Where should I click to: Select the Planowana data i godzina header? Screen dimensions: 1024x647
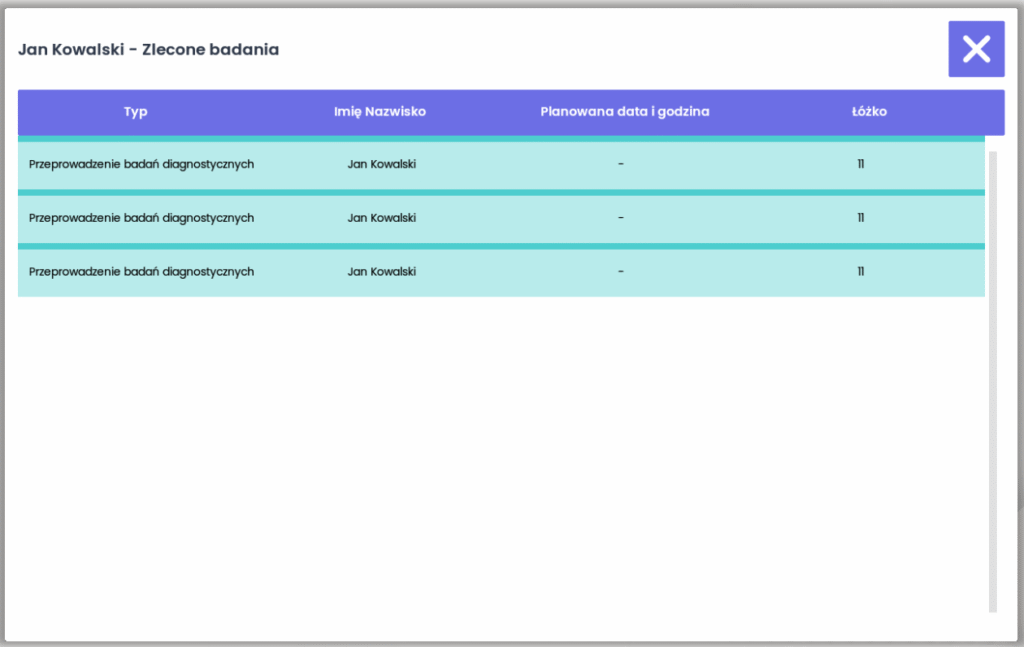[624, 112]
